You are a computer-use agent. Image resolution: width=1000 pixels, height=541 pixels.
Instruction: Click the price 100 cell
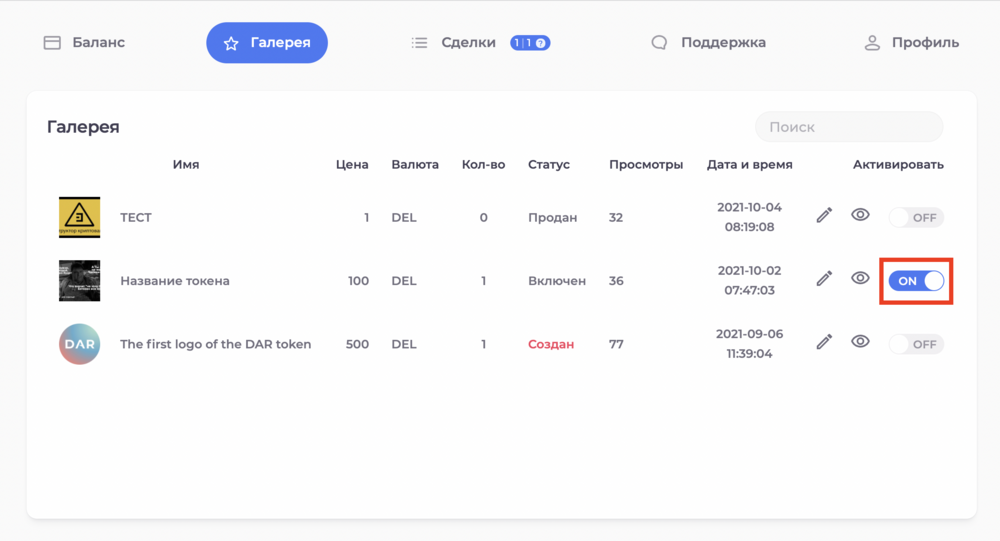tap(358, 281)
